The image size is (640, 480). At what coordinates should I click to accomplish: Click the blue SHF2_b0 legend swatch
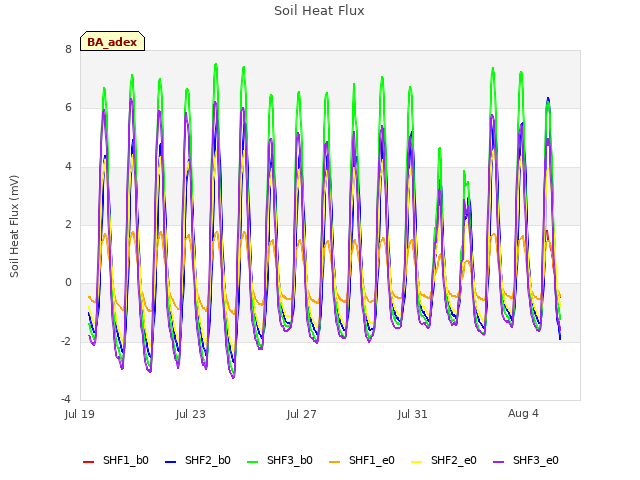tap(171, 462)
